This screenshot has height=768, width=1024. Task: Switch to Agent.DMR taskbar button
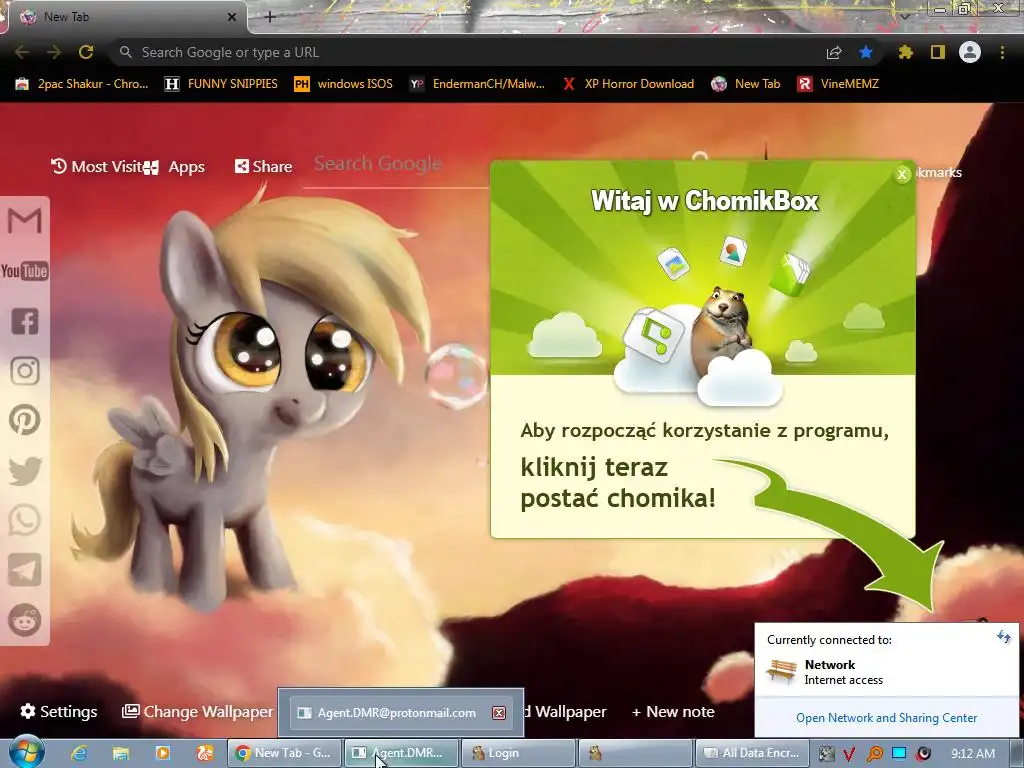pos(401,753)
